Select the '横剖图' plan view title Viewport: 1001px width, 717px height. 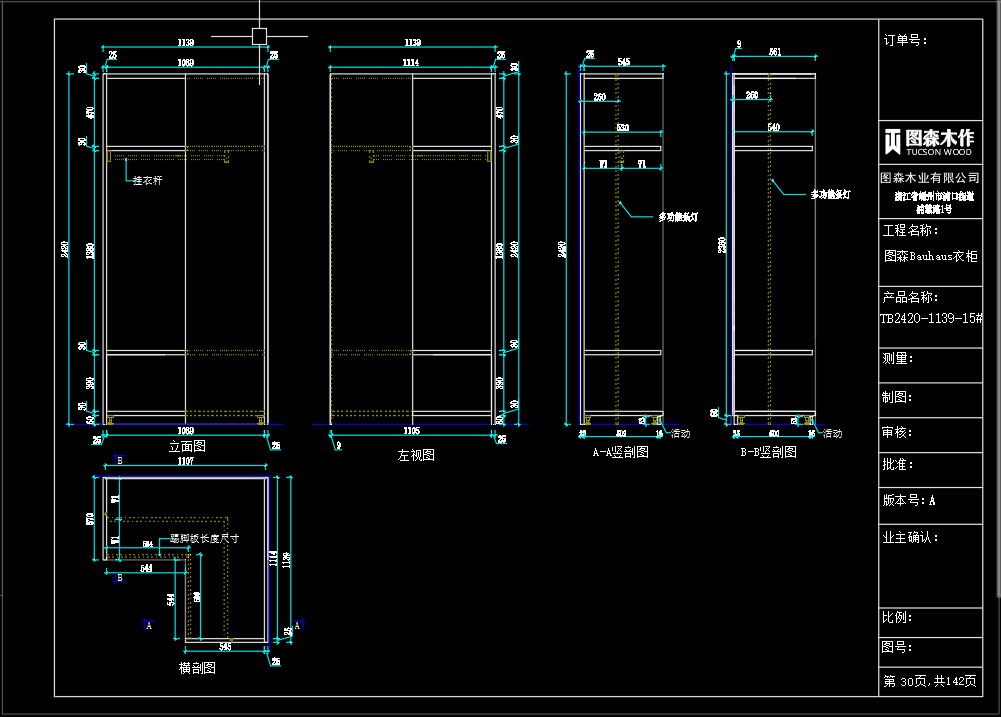tap(197, 668)
